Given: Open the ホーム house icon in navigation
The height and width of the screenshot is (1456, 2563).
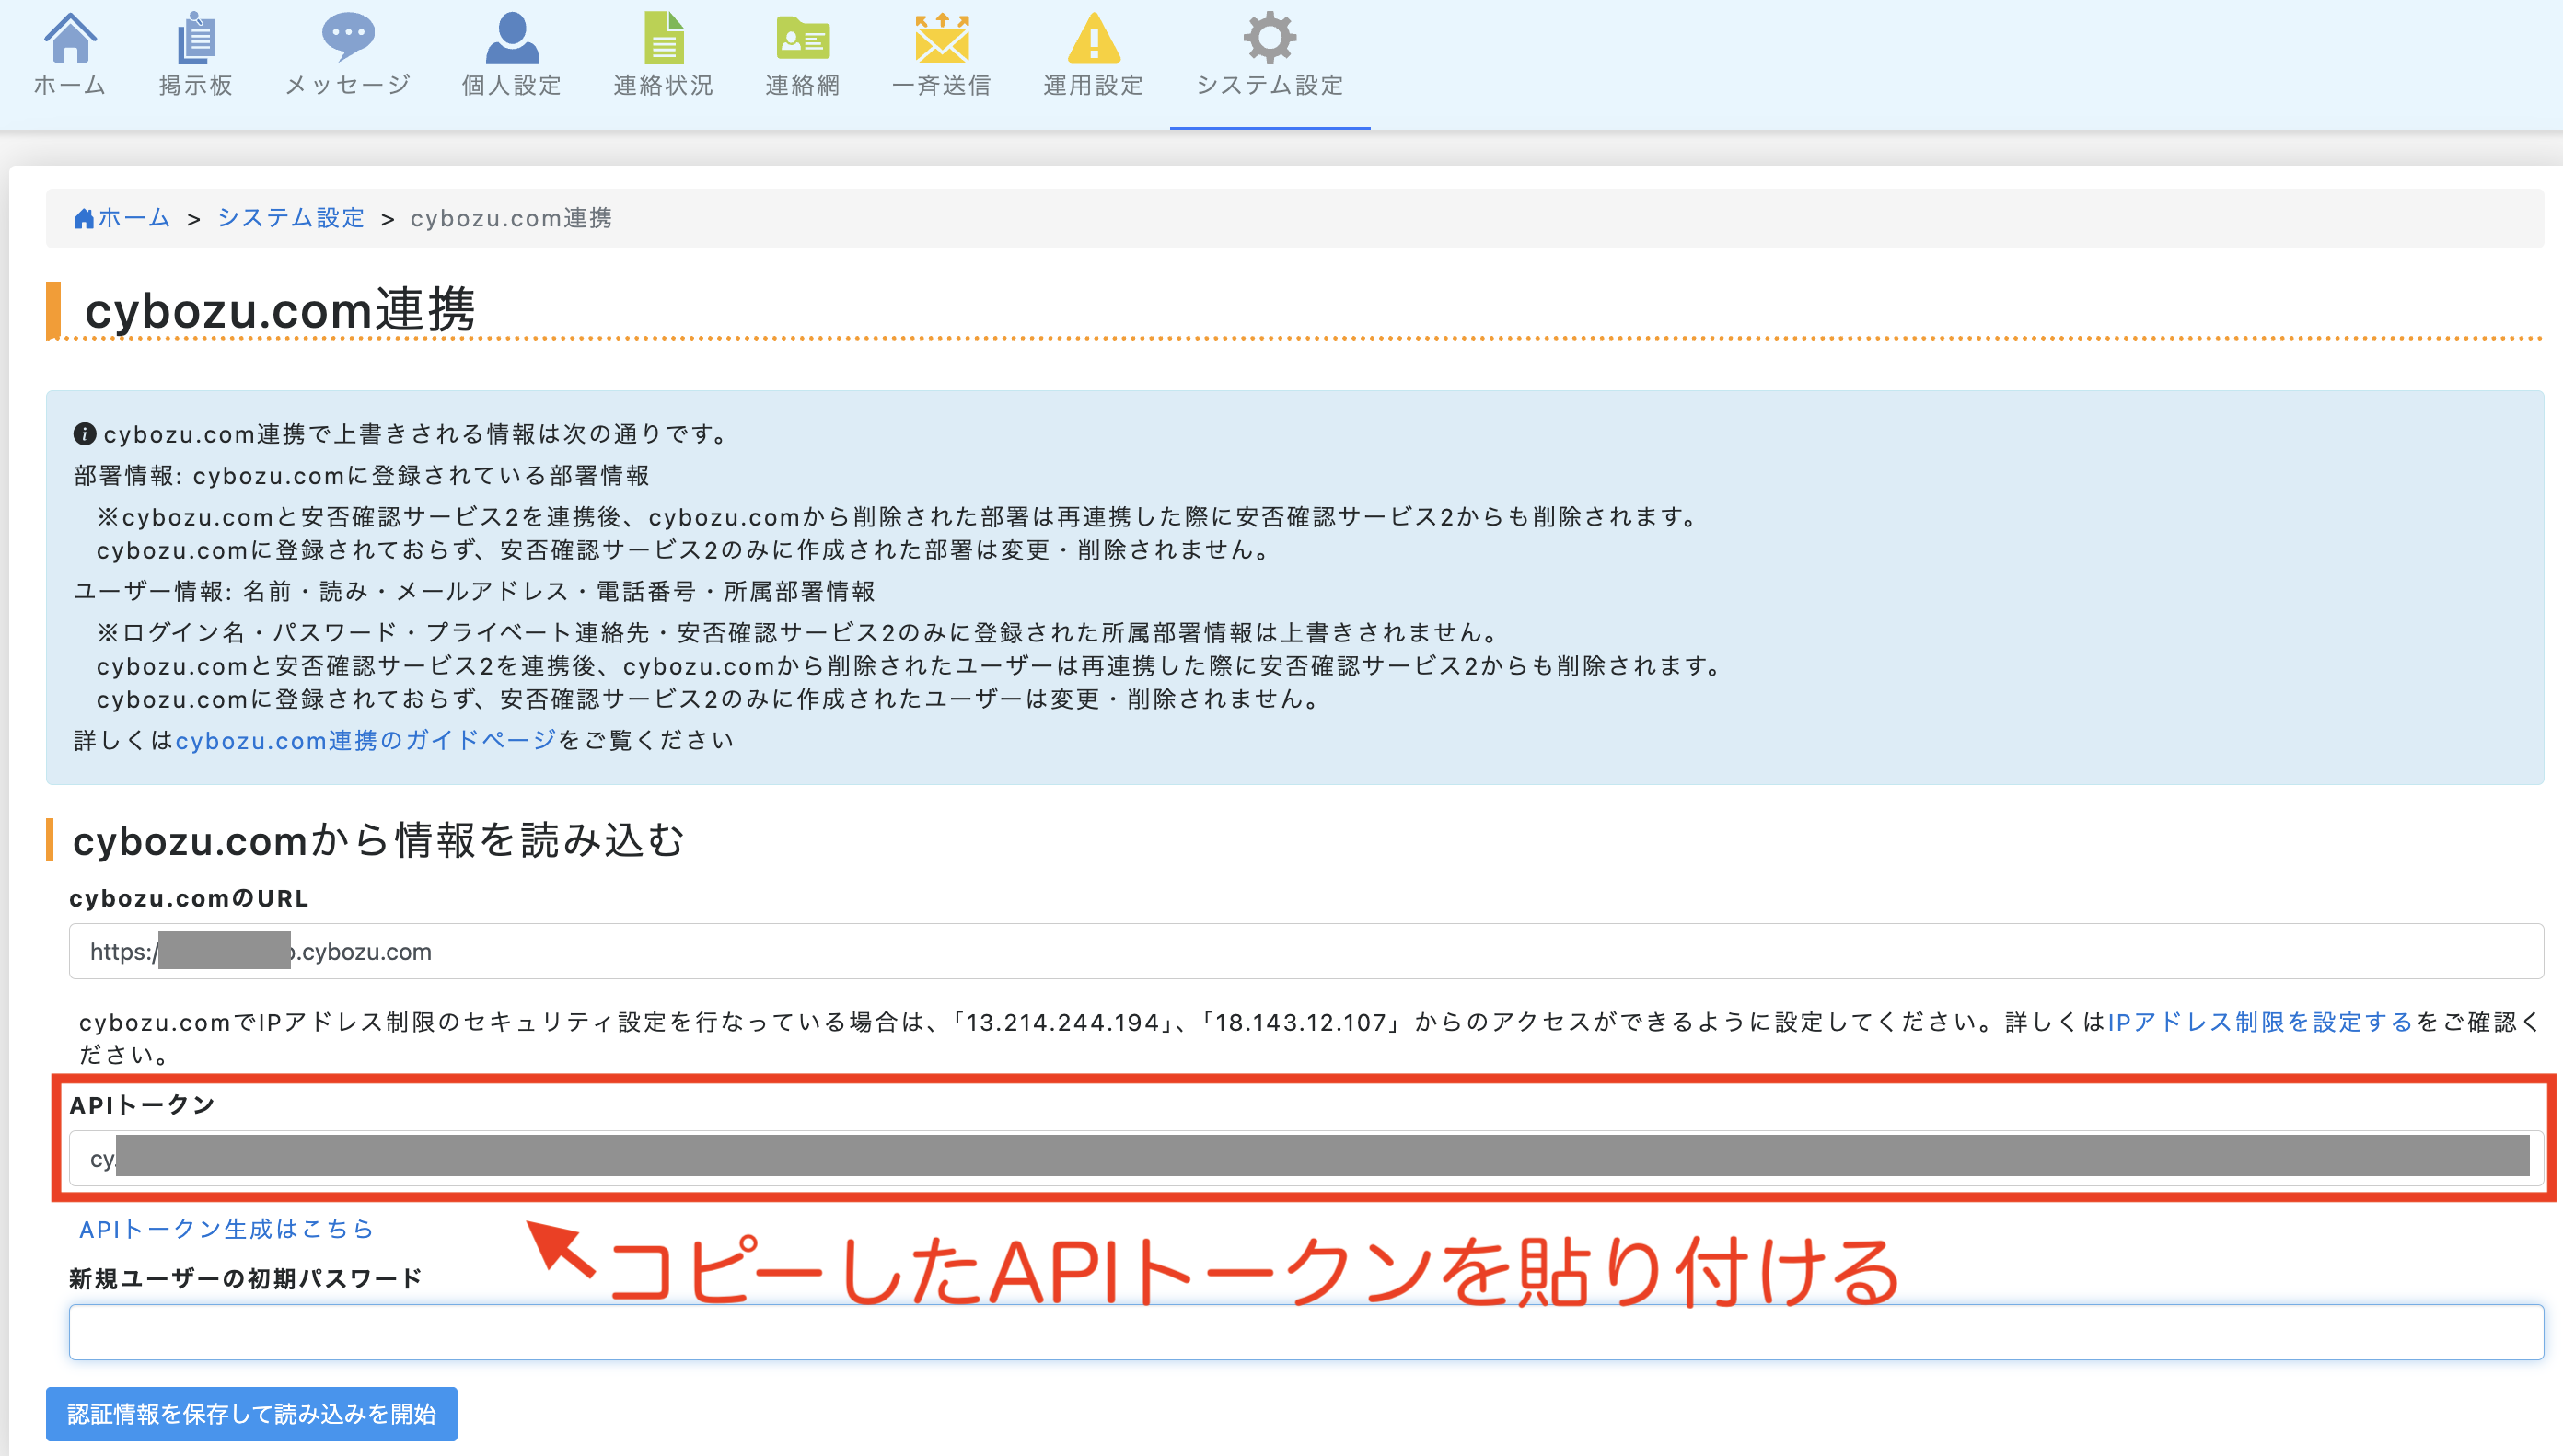Looking at the screenshot, I should click(x=70, y=38).
